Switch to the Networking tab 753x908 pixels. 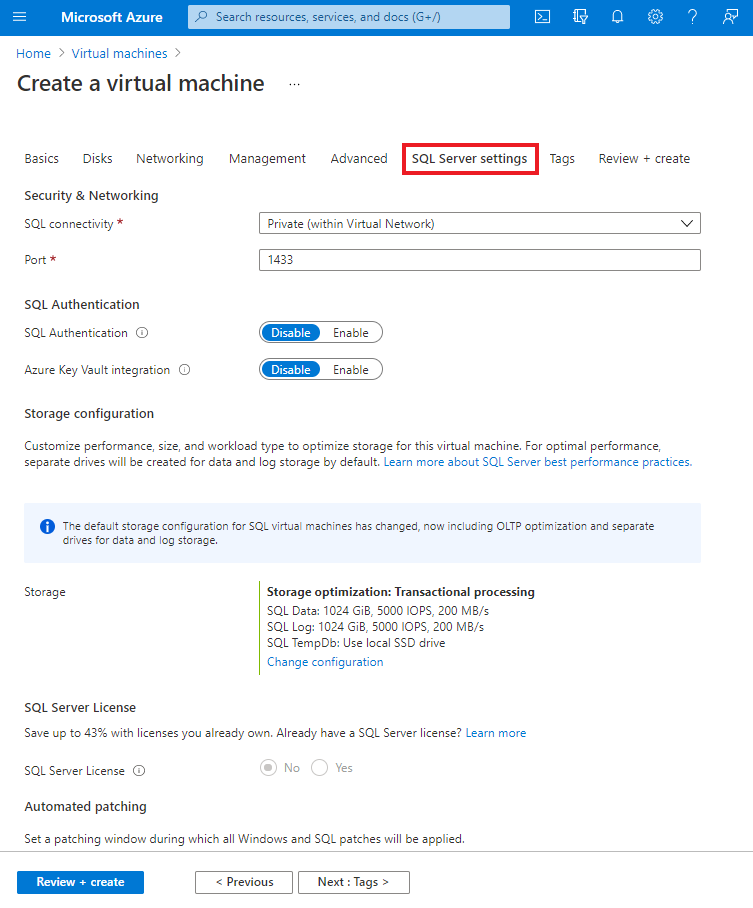tap(170, 159)
